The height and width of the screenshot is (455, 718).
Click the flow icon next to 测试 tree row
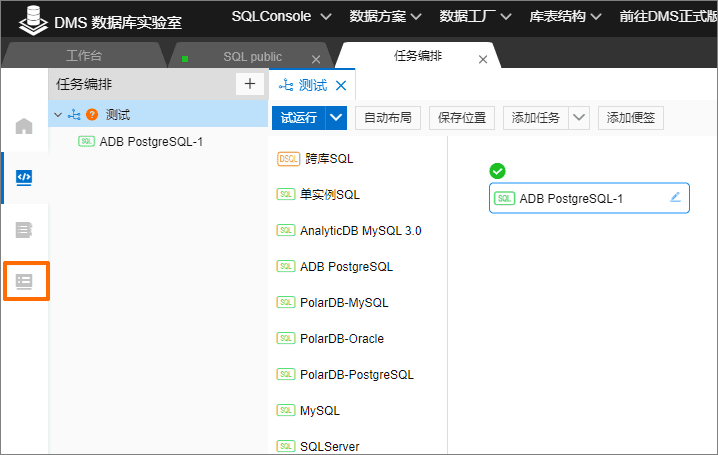click(74, 114)
